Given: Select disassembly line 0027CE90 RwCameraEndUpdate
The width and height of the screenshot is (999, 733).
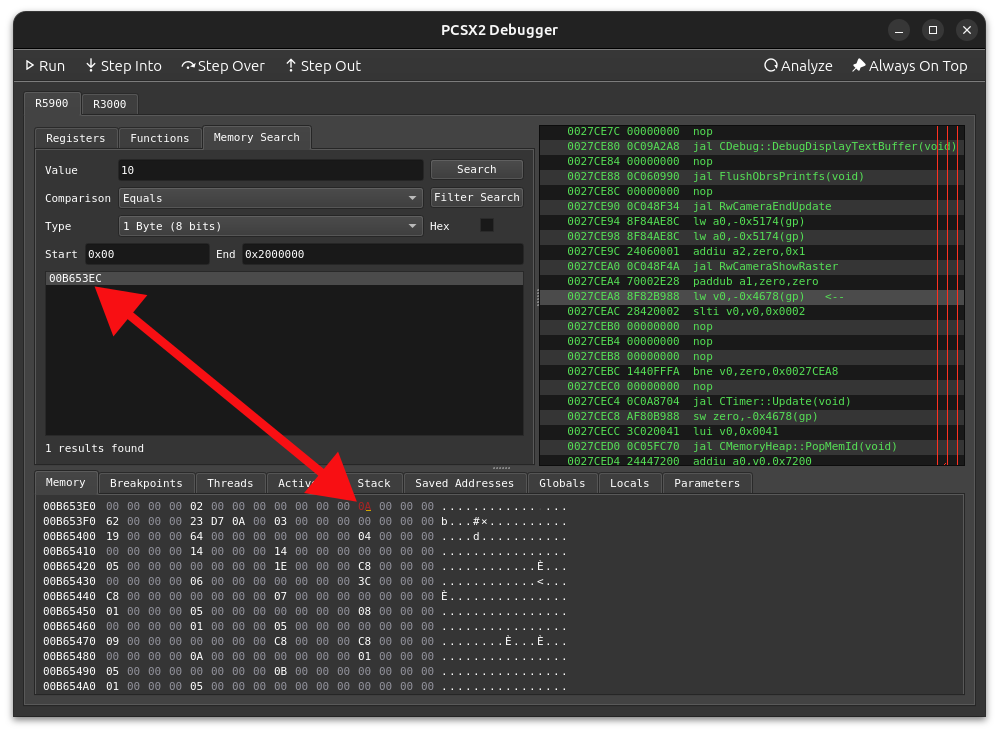Looking at the screenshot, I should click(x=752, y=207).
